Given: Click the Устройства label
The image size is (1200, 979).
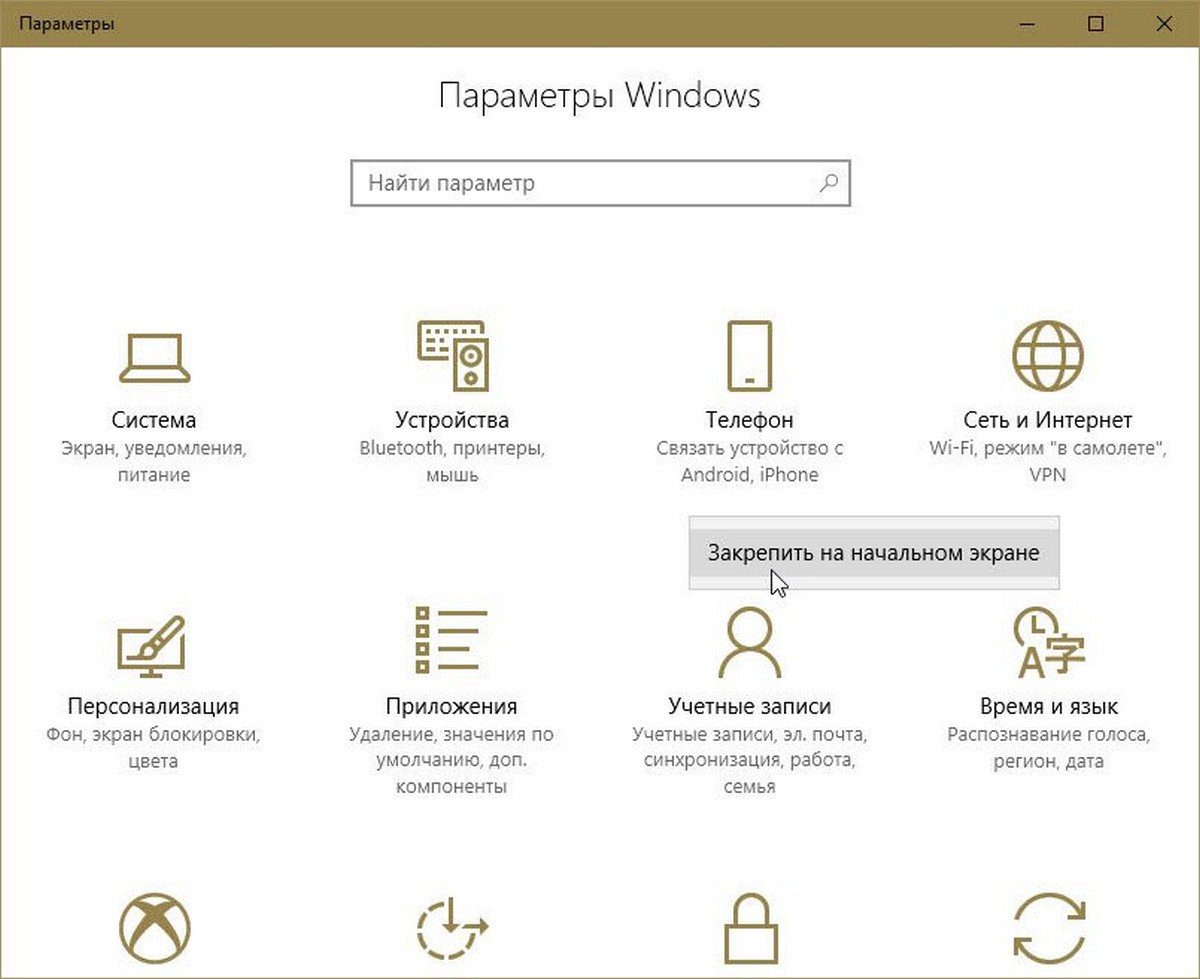Looking at the screenshot, I should (x=452, y=420).
